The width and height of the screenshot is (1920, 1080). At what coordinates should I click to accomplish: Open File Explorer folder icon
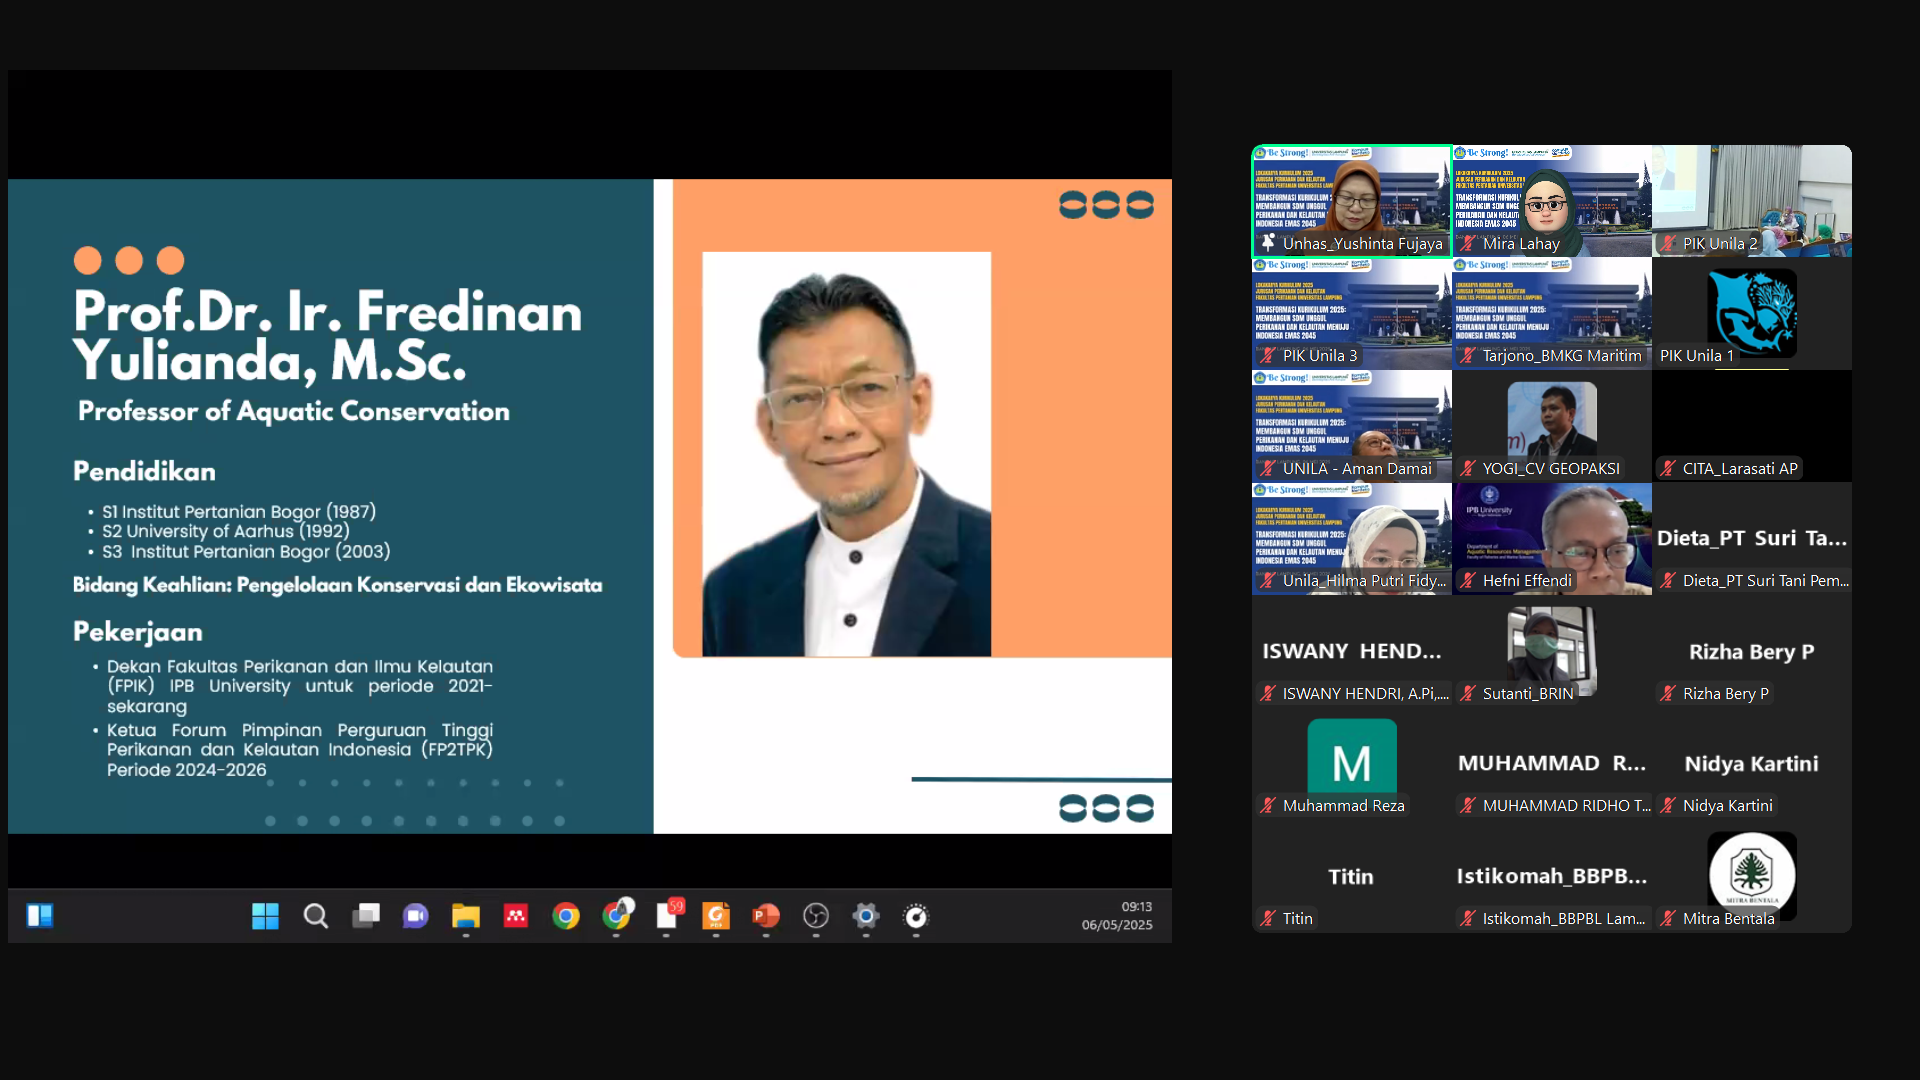tap(466, 916)
